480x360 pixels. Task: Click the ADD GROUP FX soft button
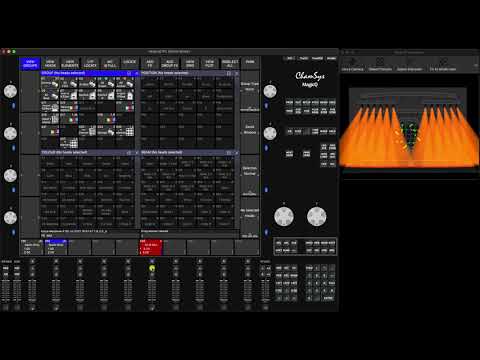tap(170, 63)
